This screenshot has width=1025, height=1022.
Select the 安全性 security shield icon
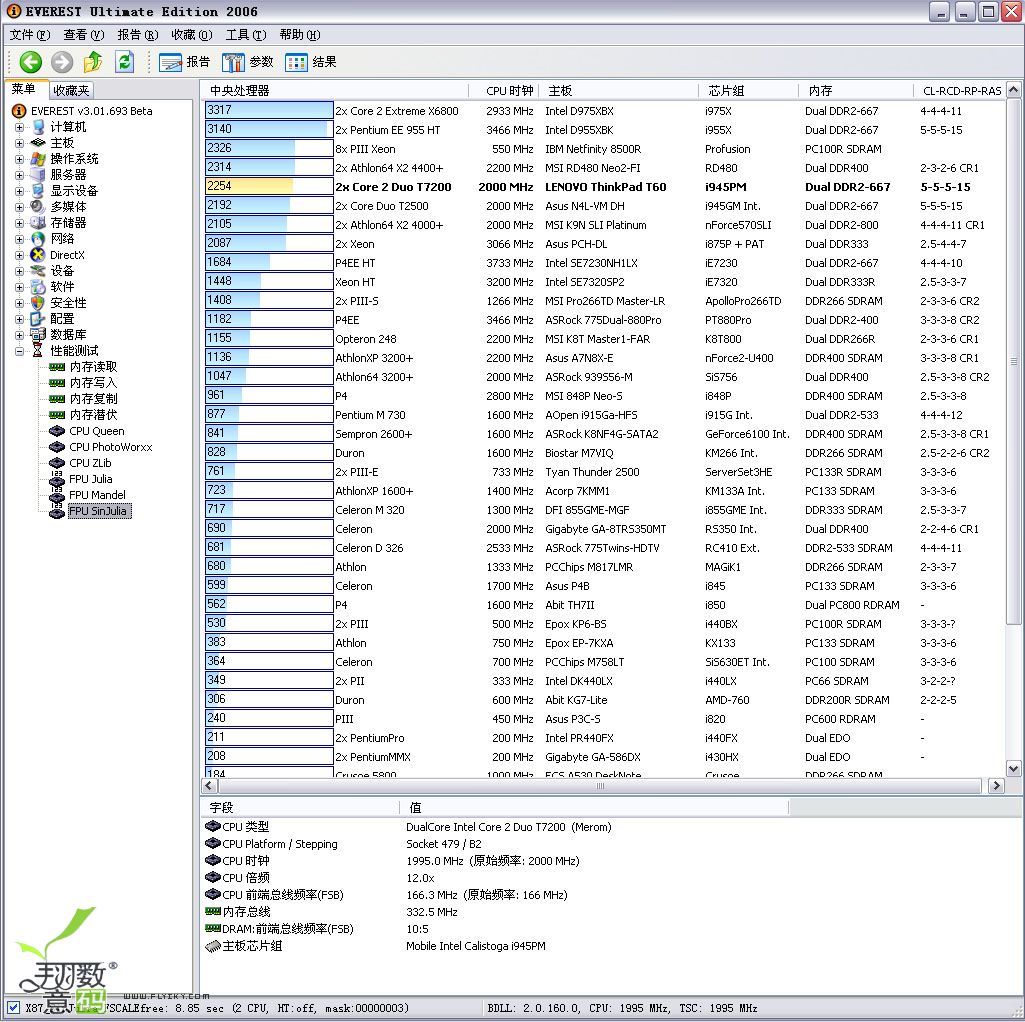(x=39, y=303)
